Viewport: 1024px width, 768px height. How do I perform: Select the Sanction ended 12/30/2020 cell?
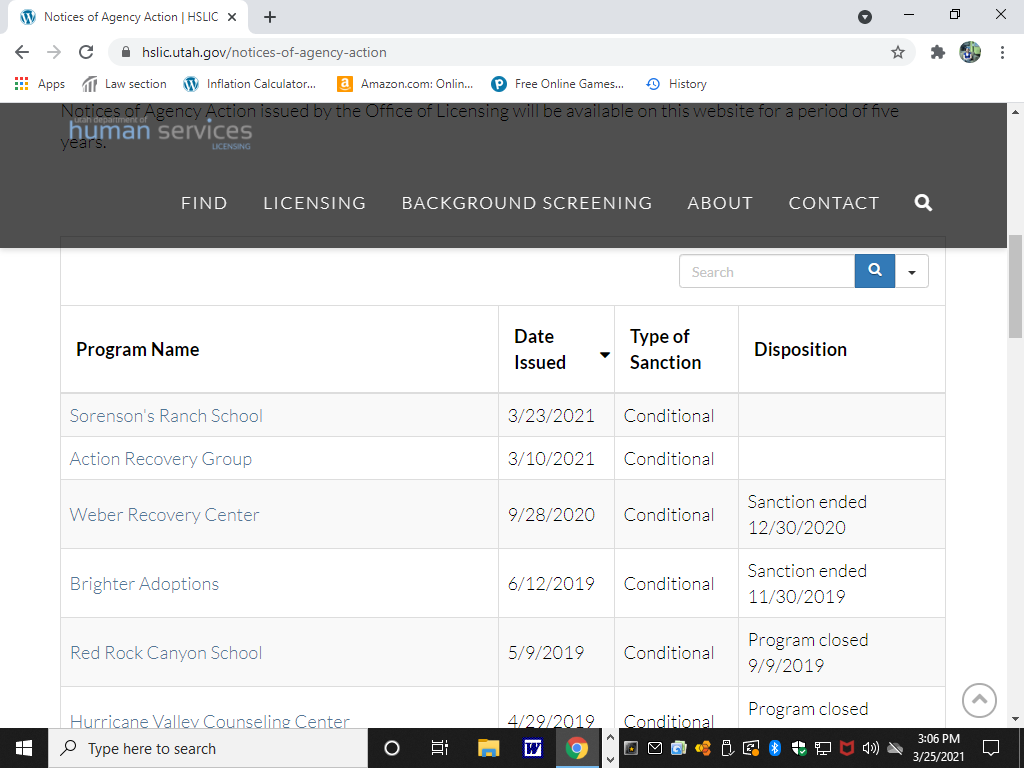click(841, 515)
